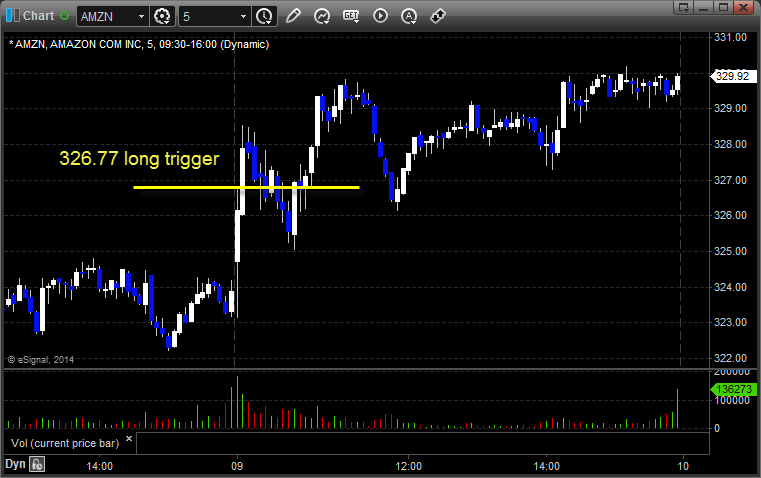The image size is (761, 478).
Task: Click the 325.00 price axis label
Action: coord(730,251)
